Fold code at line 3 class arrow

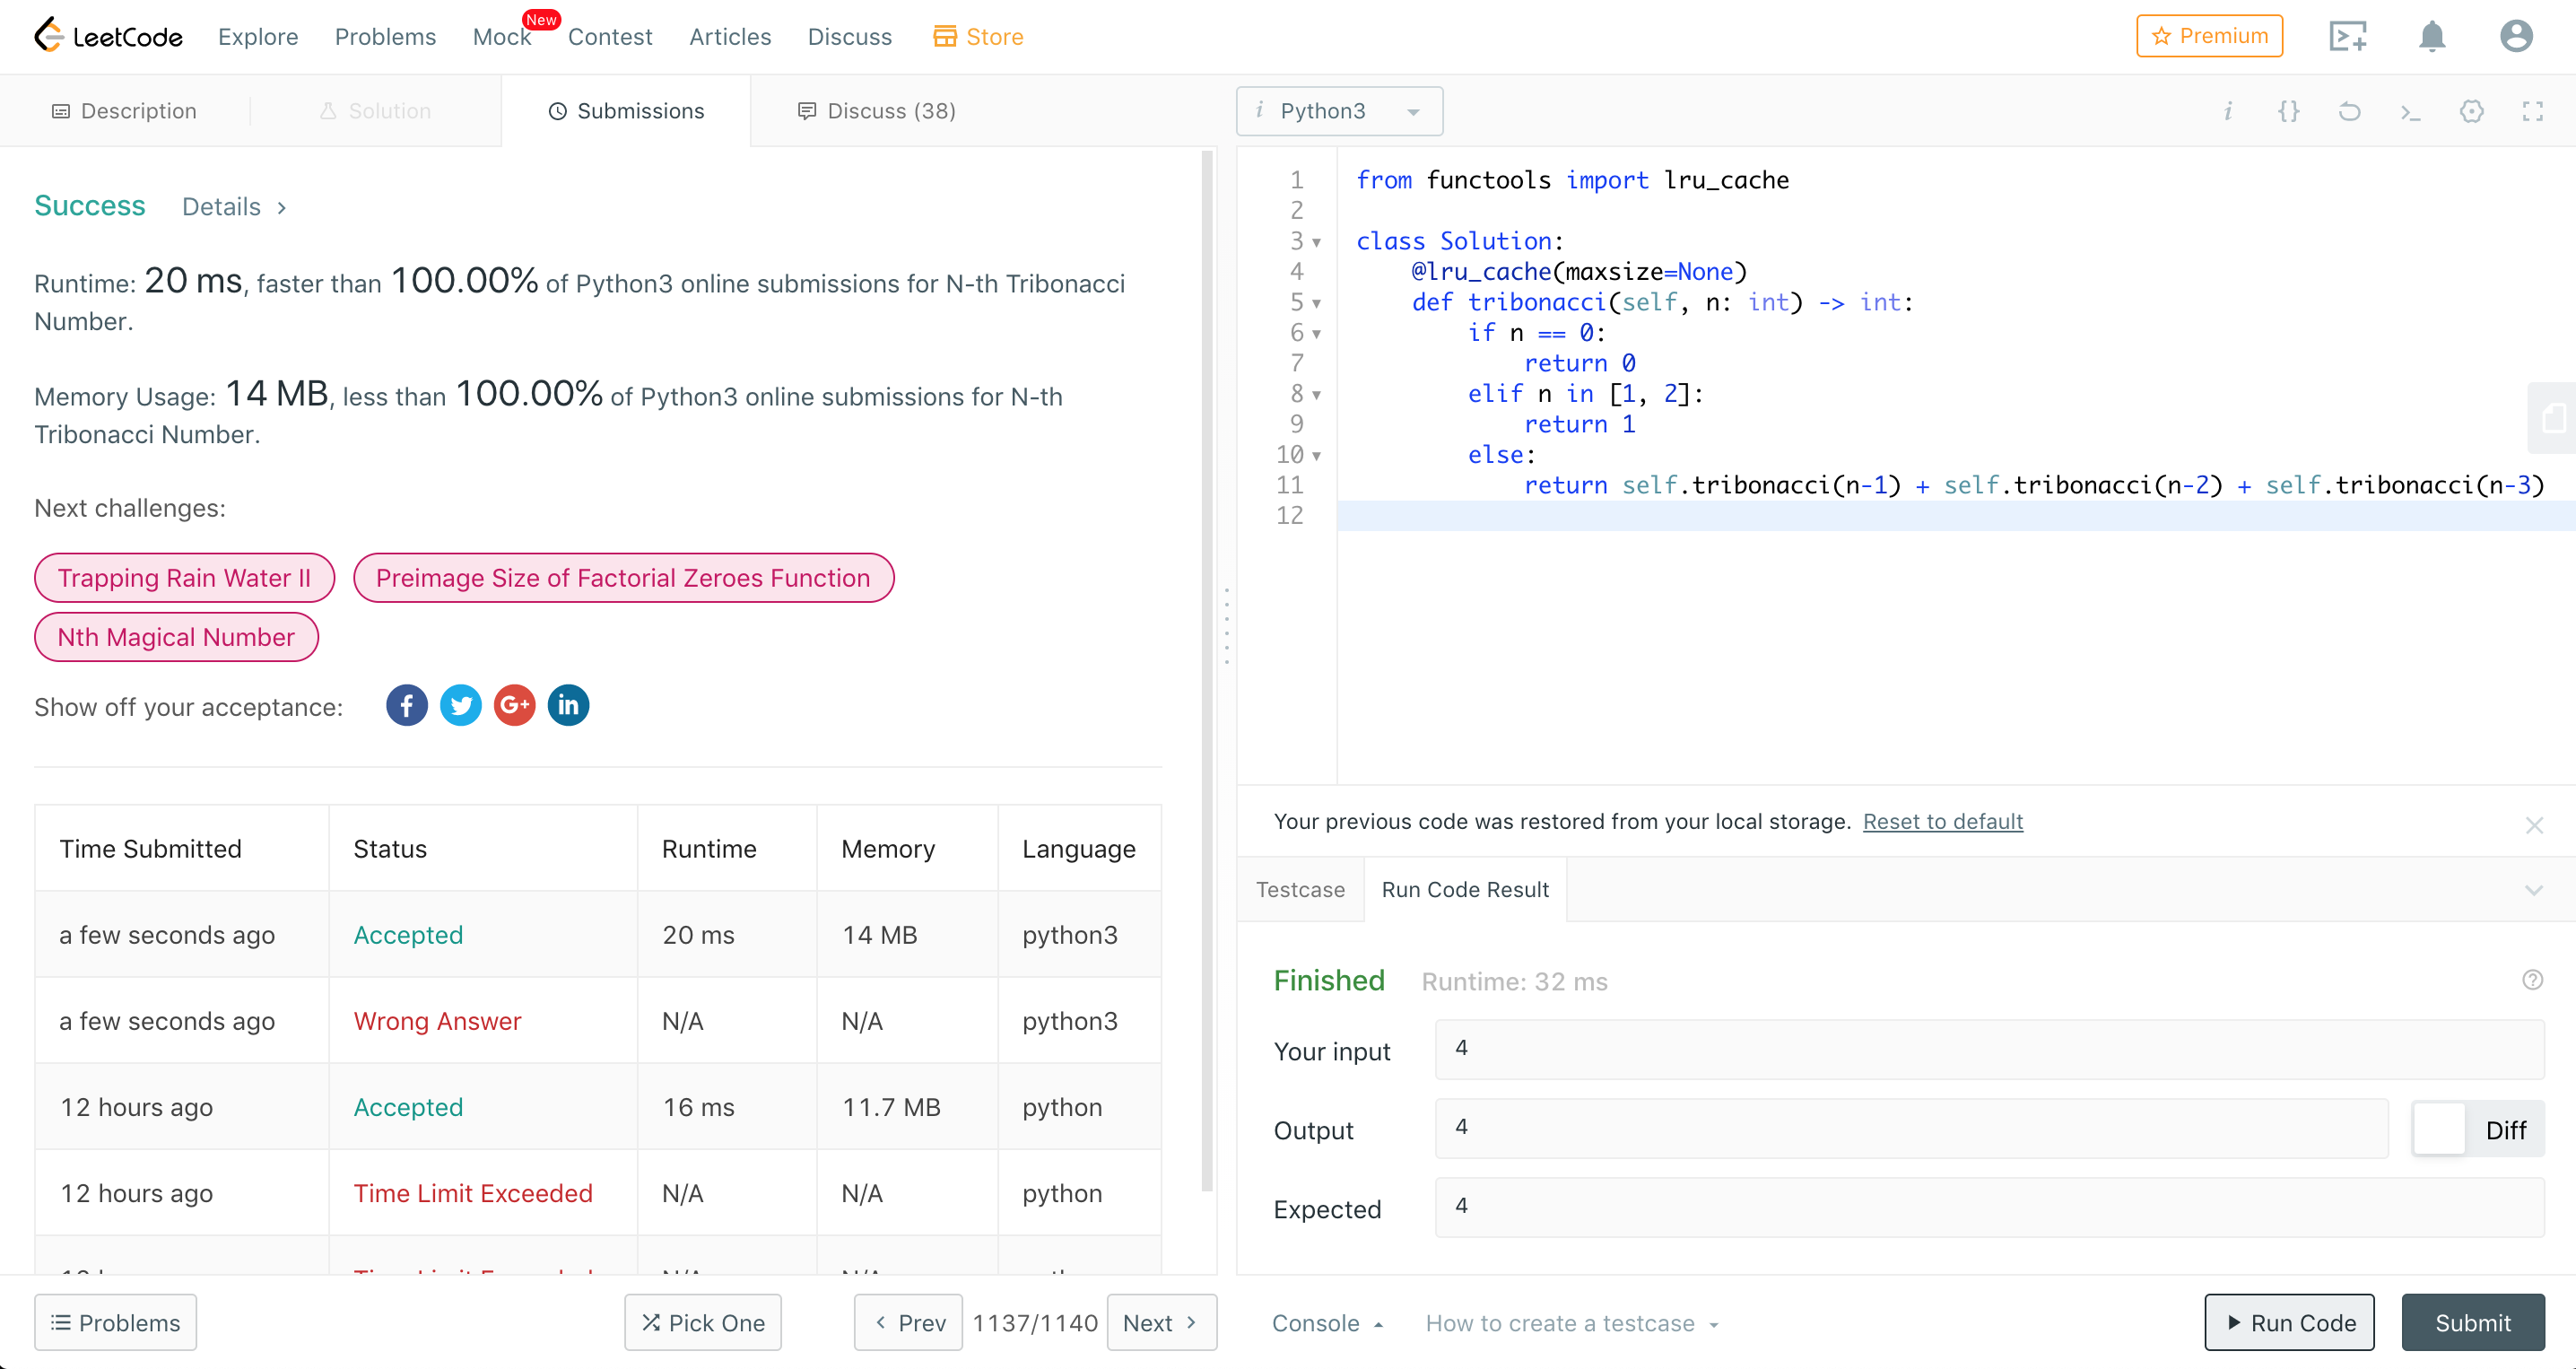pos(1316,242)
